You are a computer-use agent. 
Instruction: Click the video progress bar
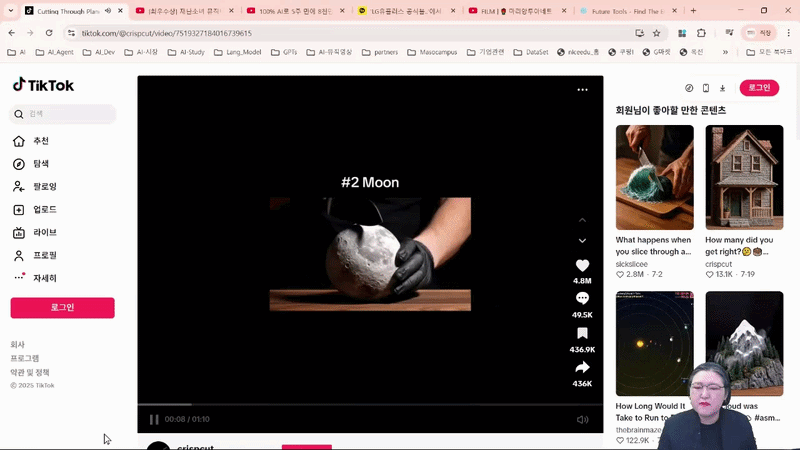(370, 405)
